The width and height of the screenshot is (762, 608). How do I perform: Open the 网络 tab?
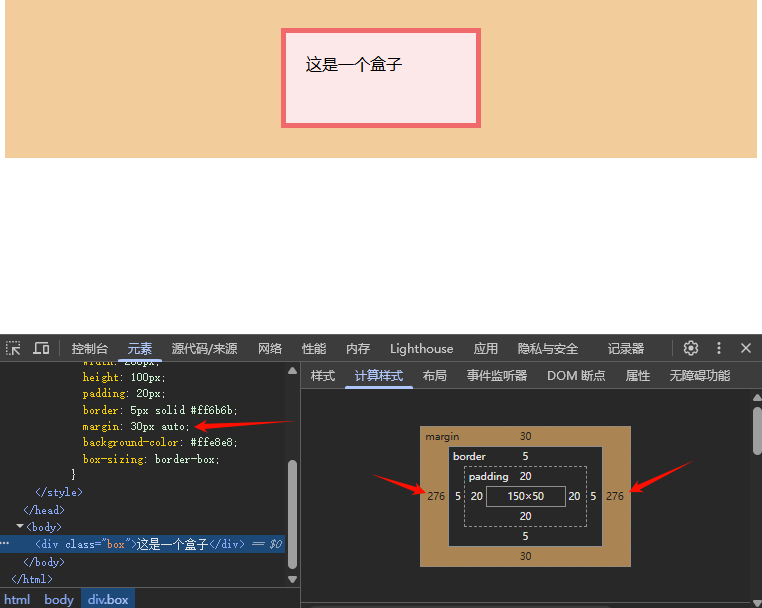coord(270,349)
